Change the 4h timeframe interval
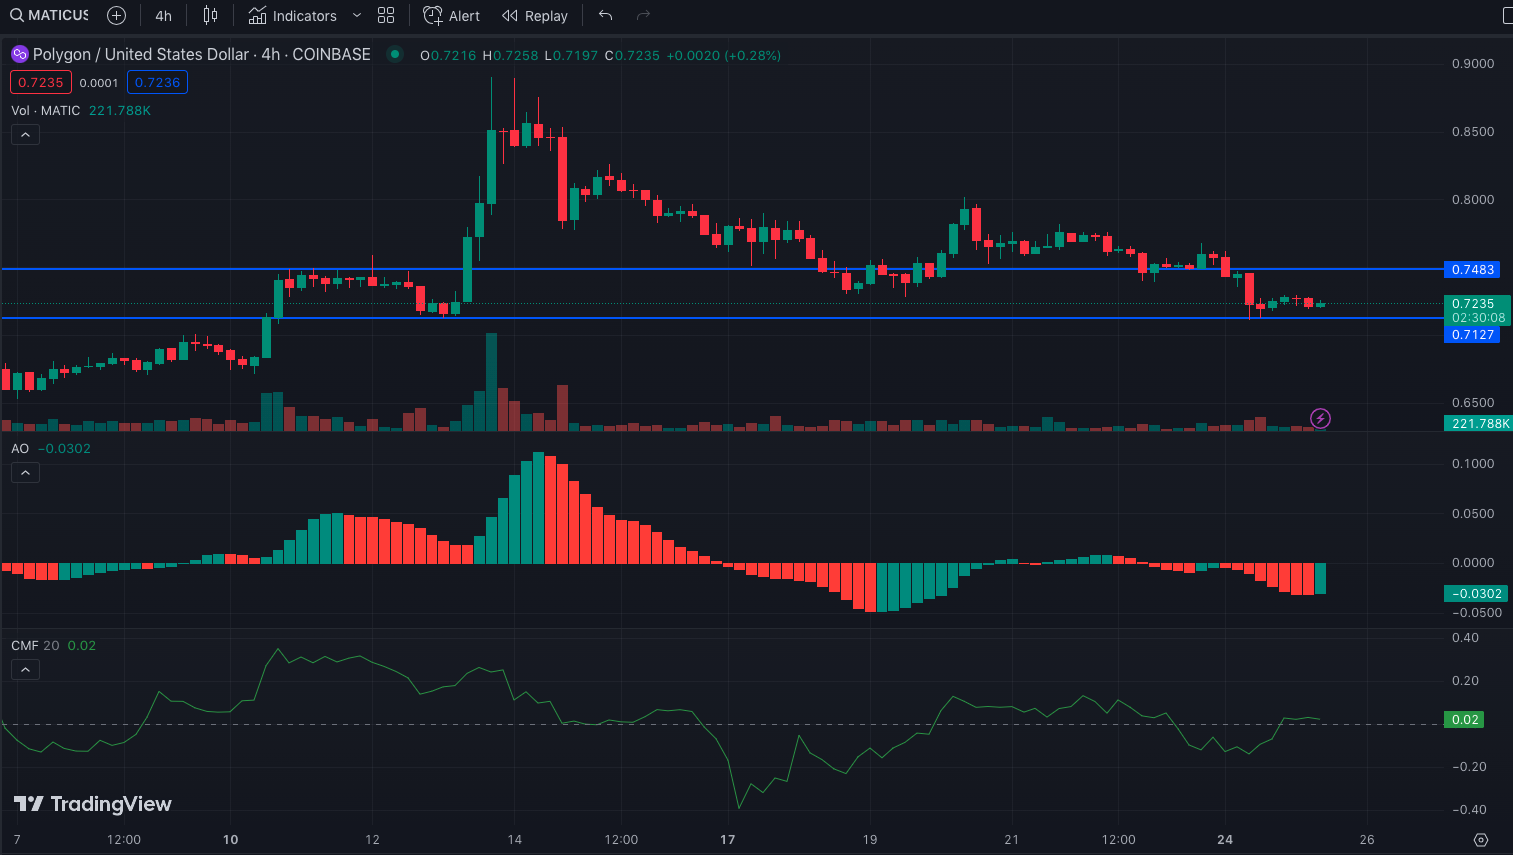Image resolution: width=1513 pixels, height=855 pixels. 164,16
